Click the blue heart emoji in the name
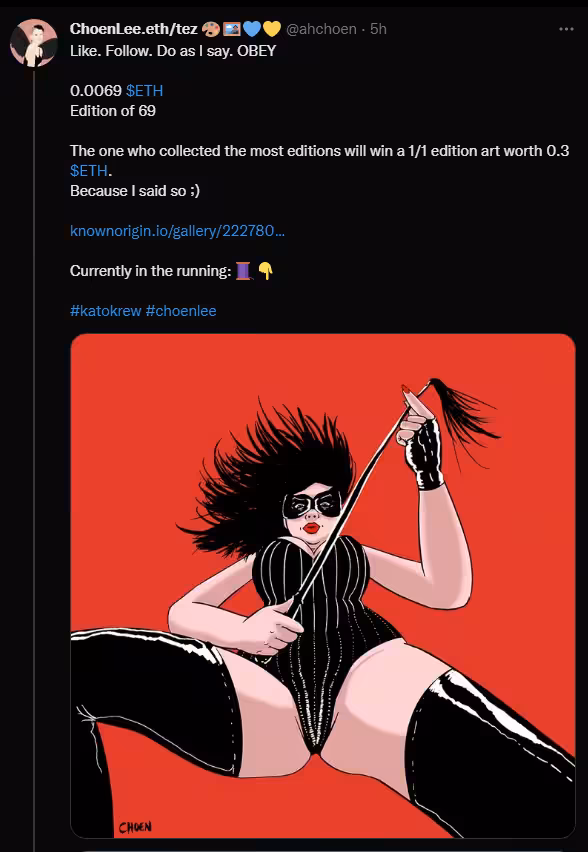This screenshot has height=852, width=588. 252,29
